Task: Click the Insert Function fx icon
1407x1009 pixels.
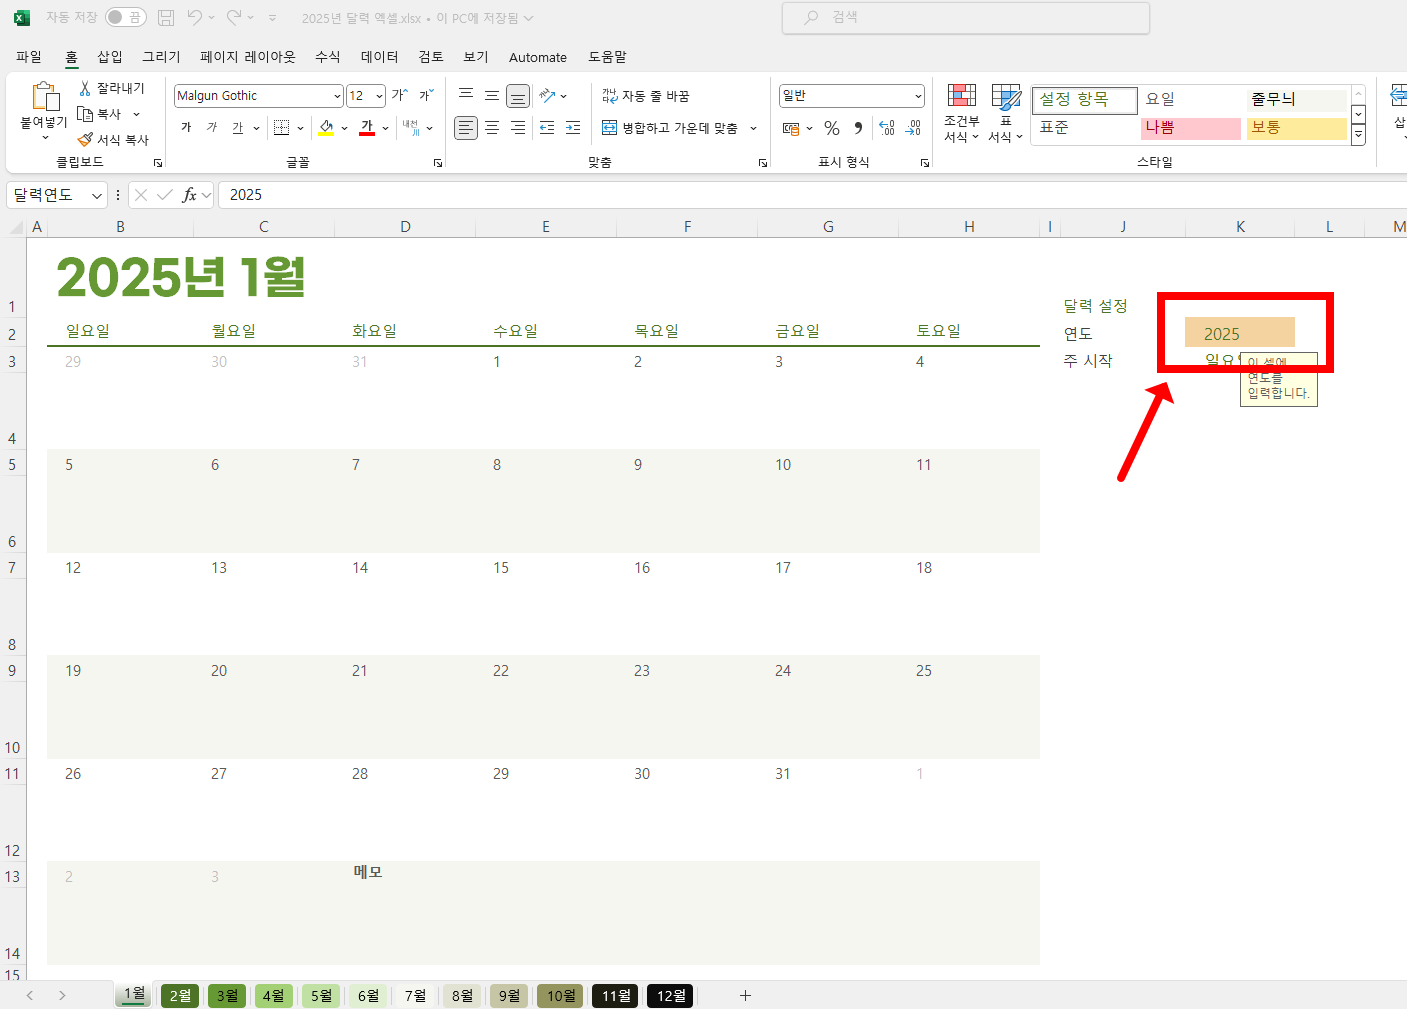Action: pos(189,195)
